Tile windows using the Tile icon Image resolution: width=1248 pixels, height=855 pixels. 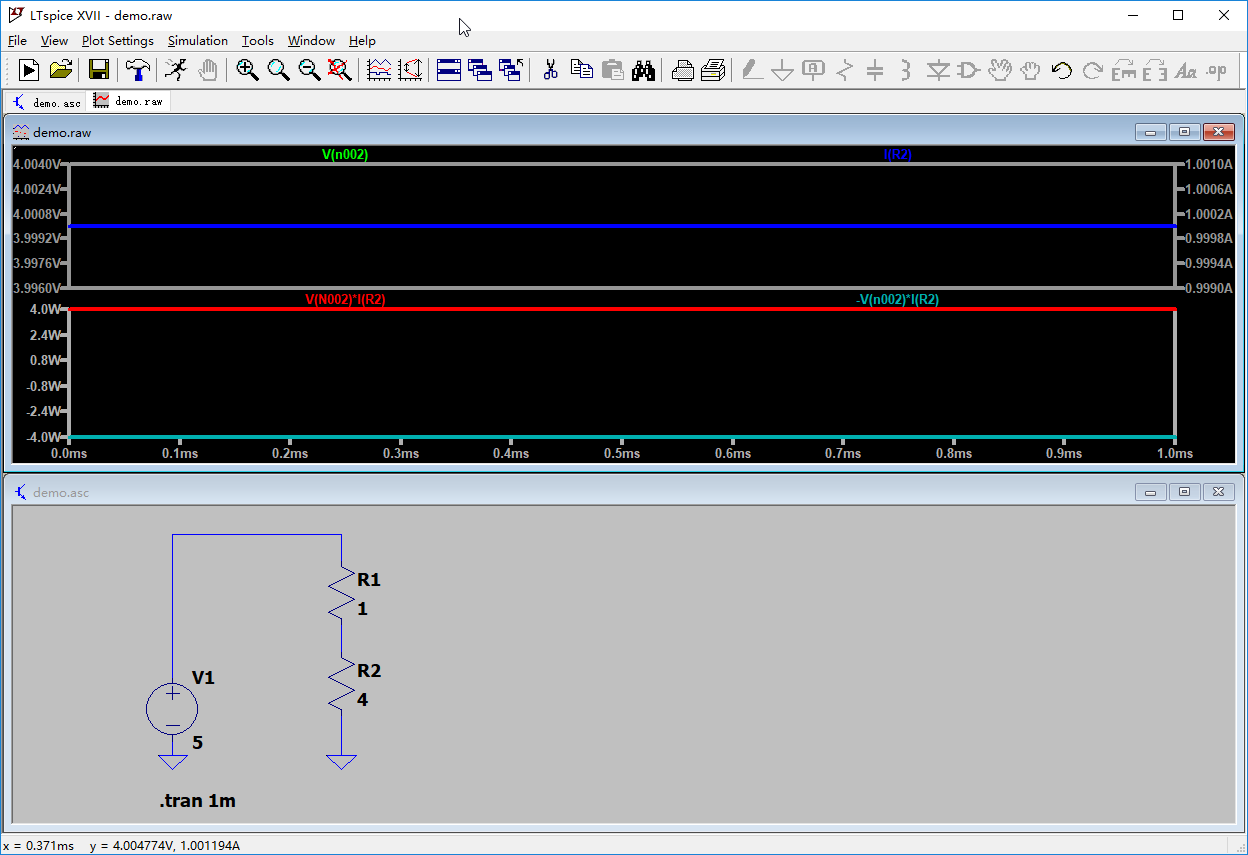coord(449,69)
